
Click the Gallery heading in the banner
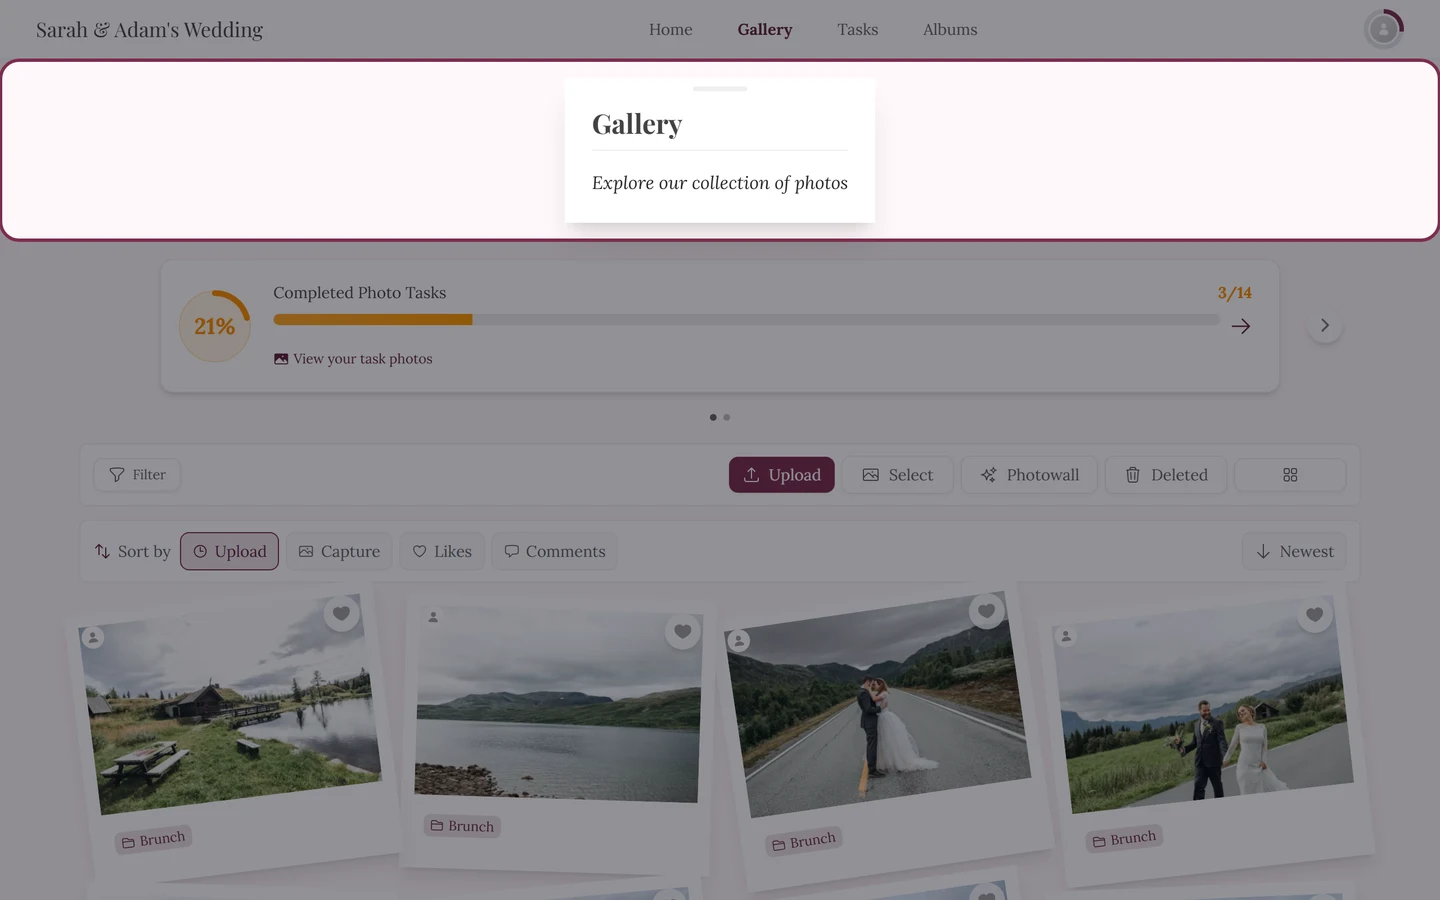(x=637, y=124)
